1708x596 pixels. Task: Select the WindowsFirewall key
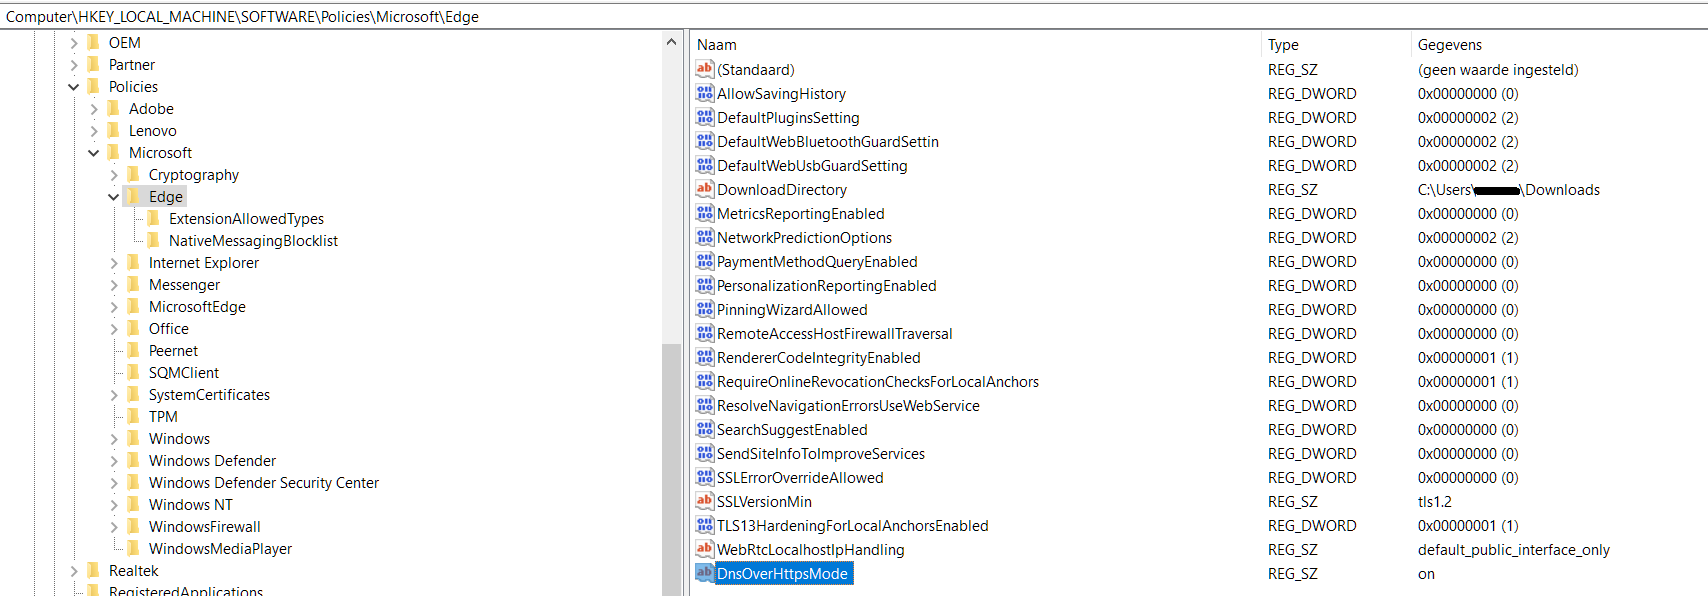click(204, 526)
